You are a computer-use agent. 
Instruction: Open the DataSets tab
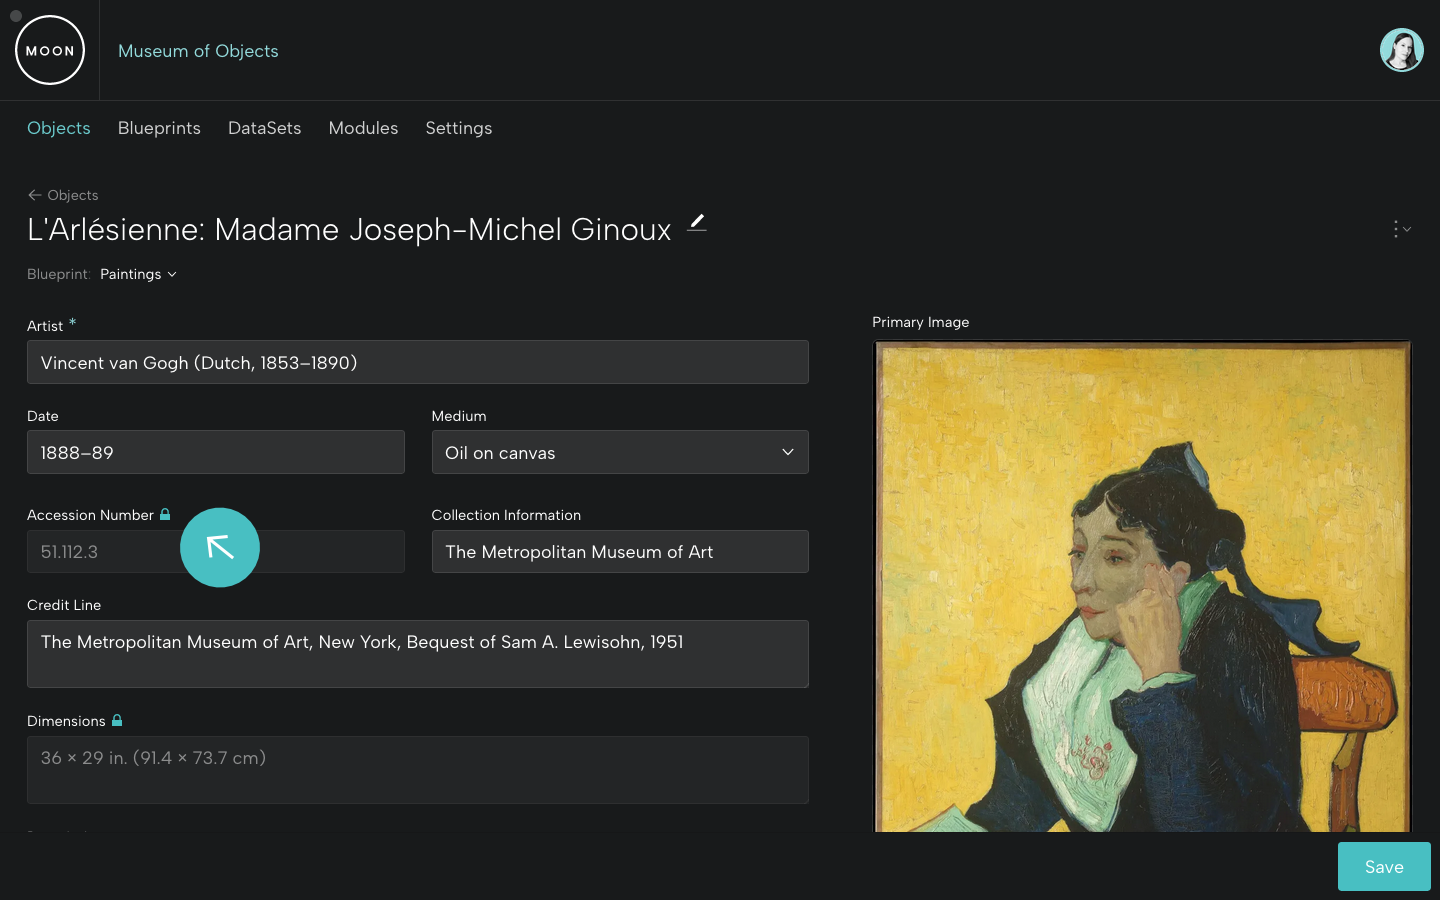tap(264, 128)
